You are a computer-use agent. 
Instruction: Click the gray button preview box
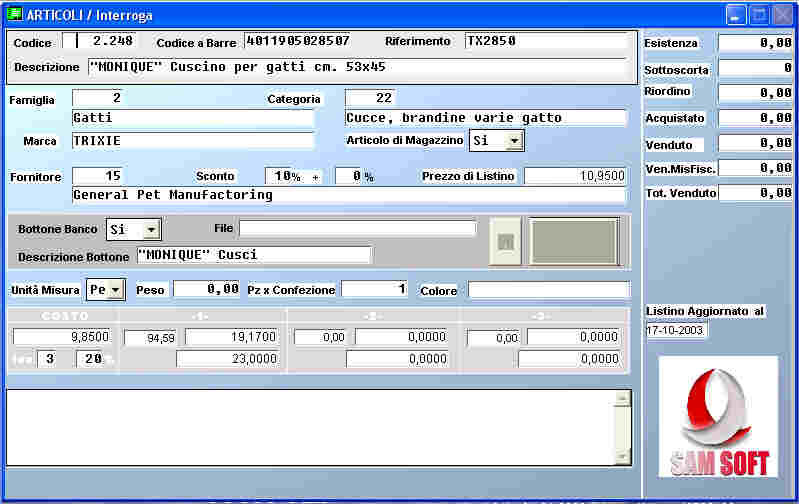[574, 242]
